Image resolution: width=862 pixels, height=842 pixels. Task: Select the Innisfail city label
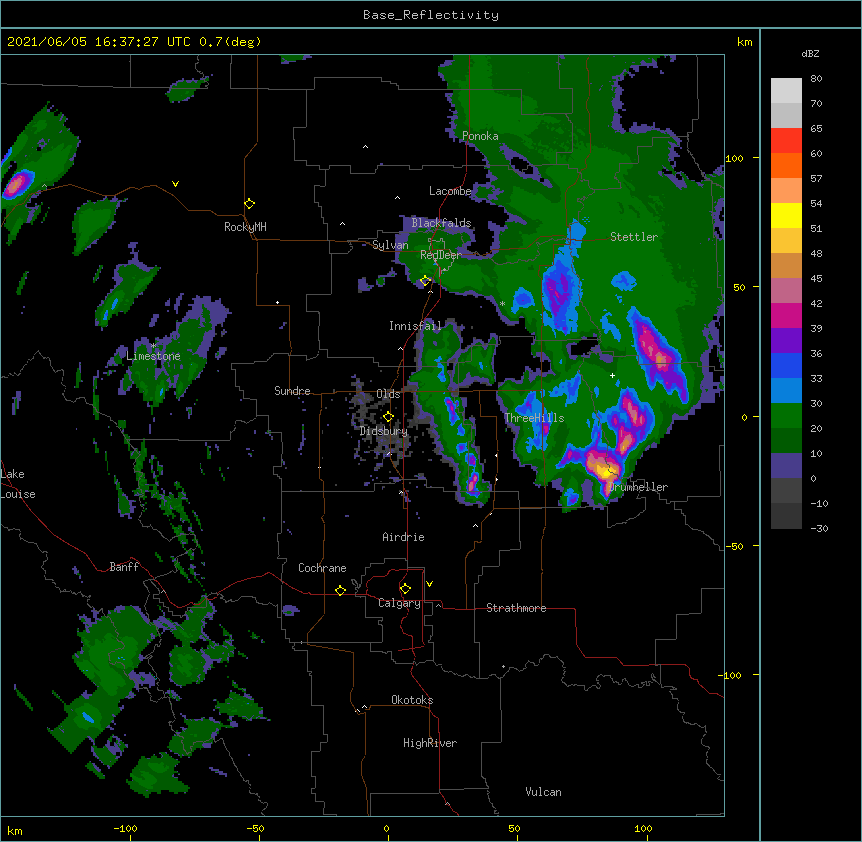coord(415,326)
